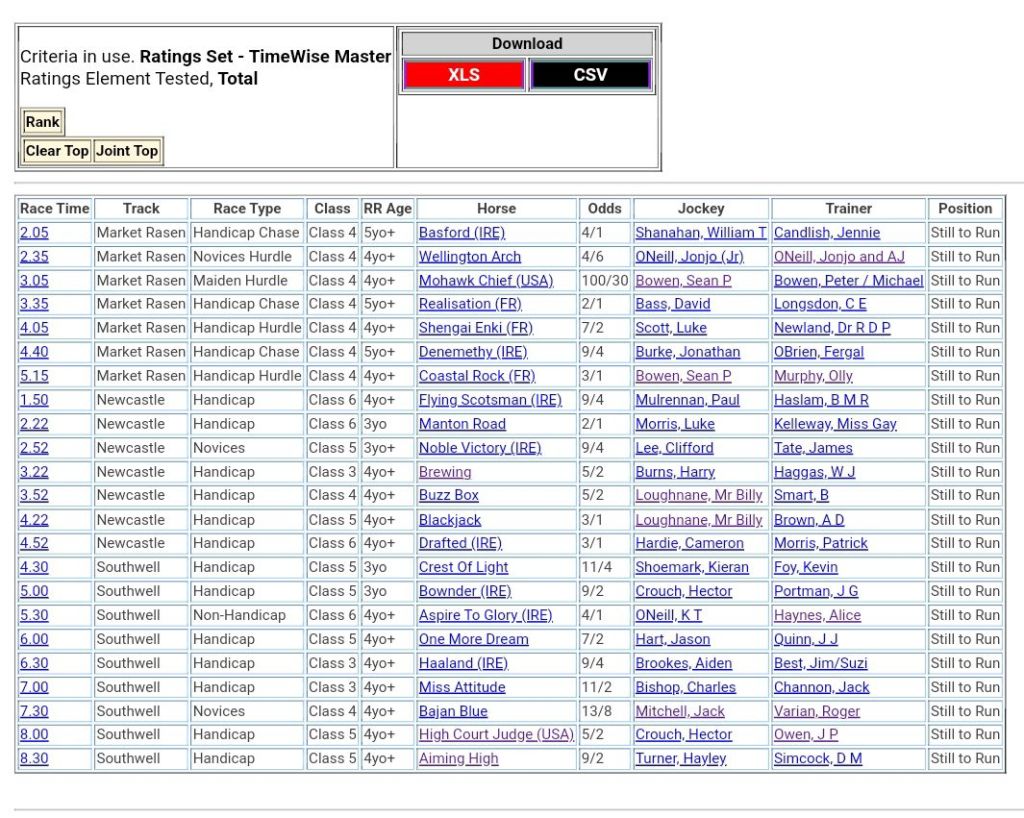View trainer Varian, Roger
Screen dimensions: 1024x818
tap(816, 711)
